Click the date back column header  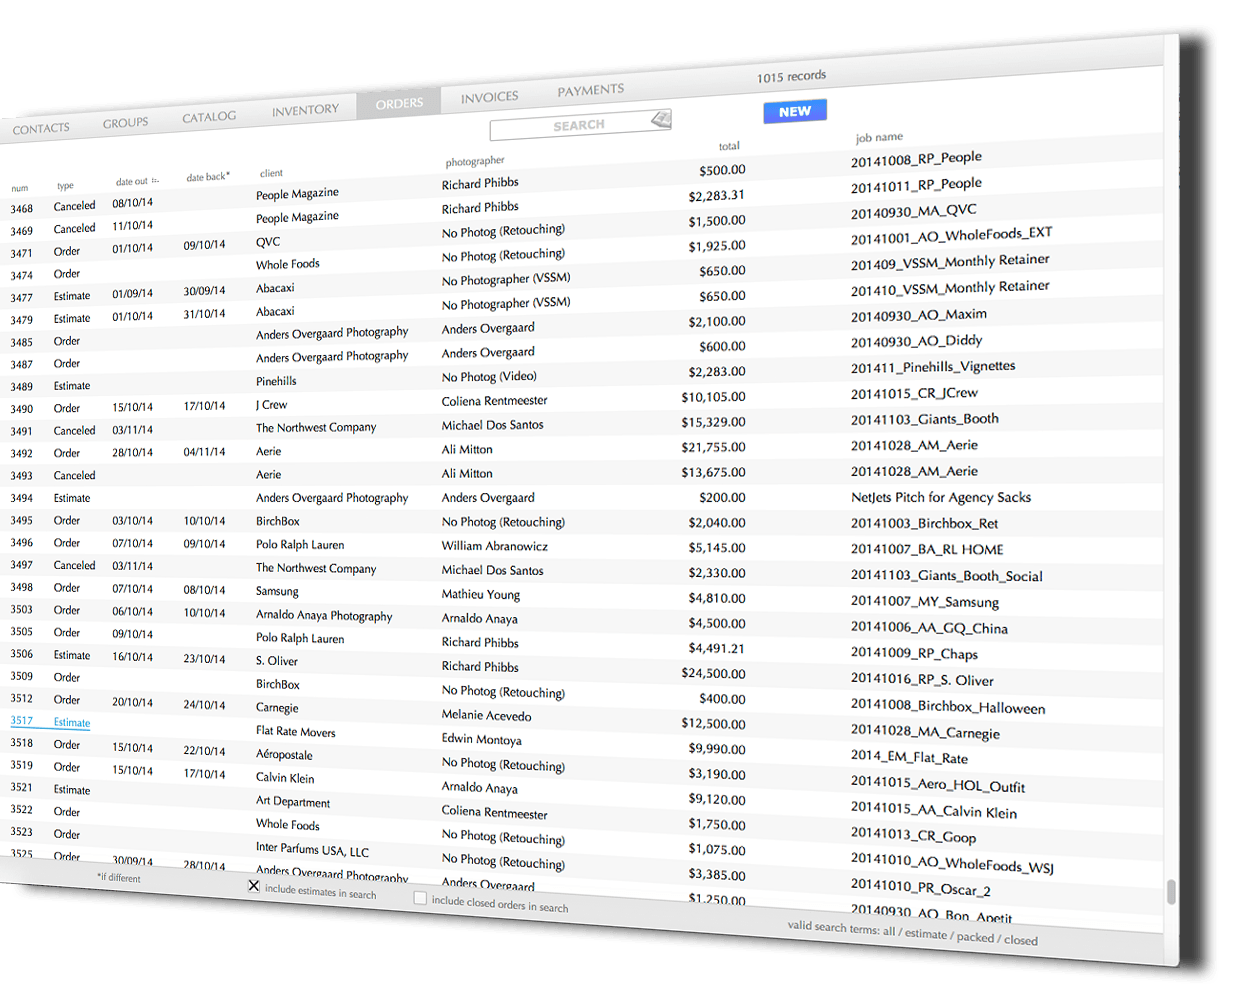tap(208, 177)
